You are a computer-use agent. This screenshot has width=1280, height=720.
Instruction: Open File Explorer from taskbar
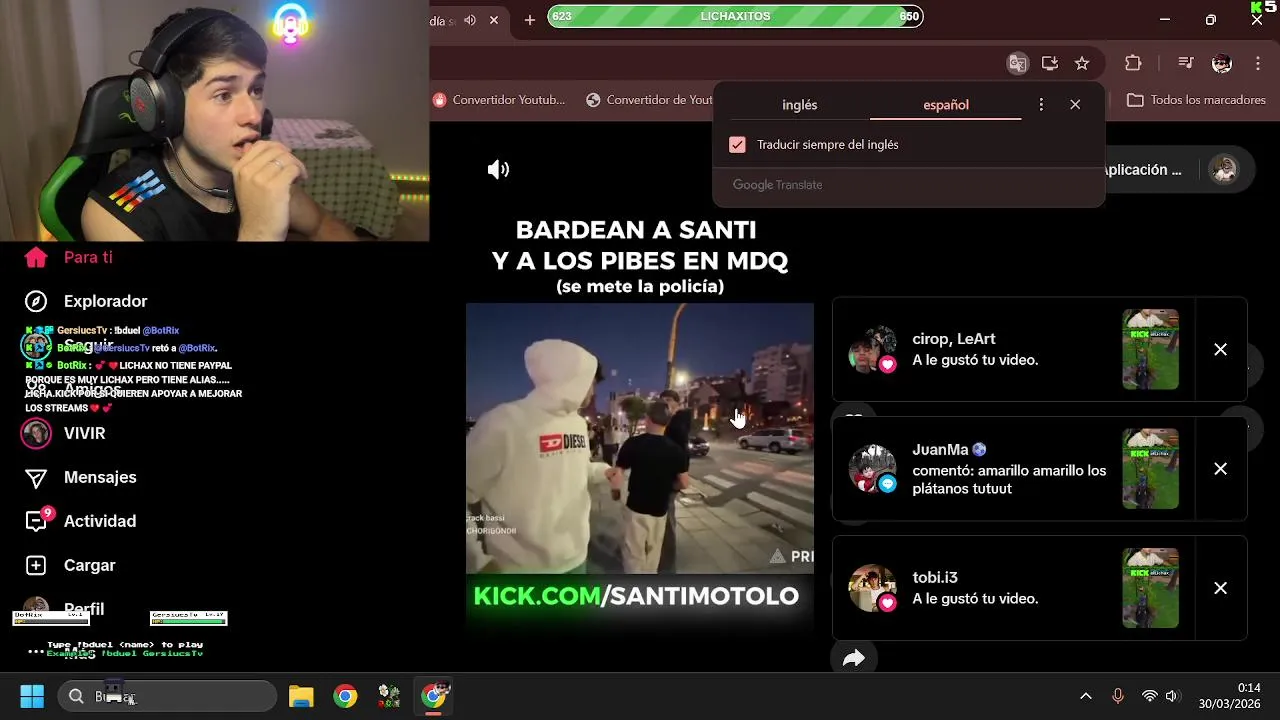(x=301, y=696)
